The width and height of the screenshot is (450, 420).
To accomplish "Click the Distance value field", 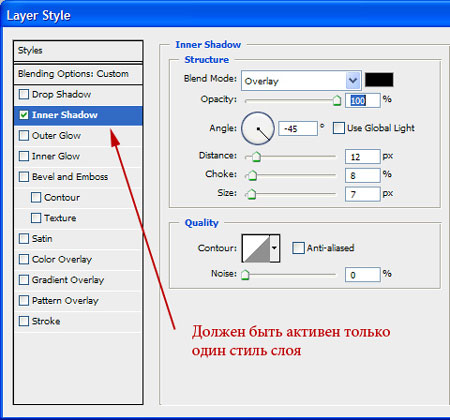I will (363, 156).
